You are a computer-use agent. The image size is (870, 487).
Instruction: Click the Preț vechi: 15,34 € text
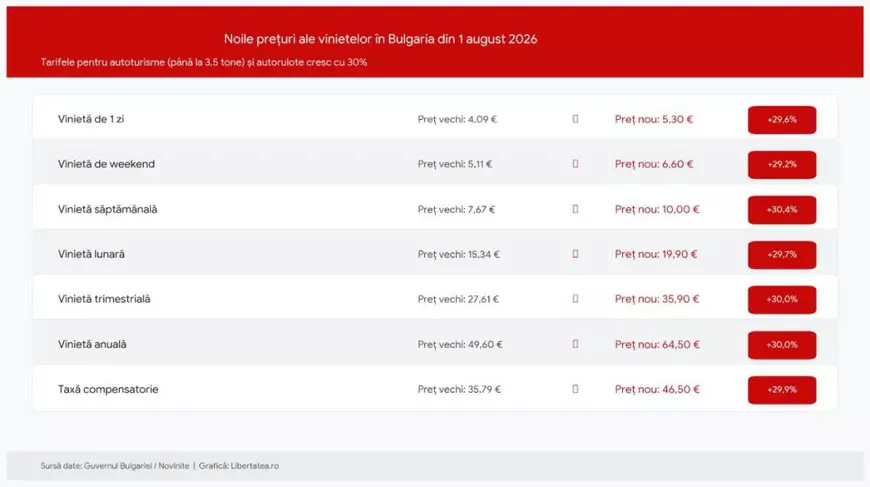click(458, 255)
